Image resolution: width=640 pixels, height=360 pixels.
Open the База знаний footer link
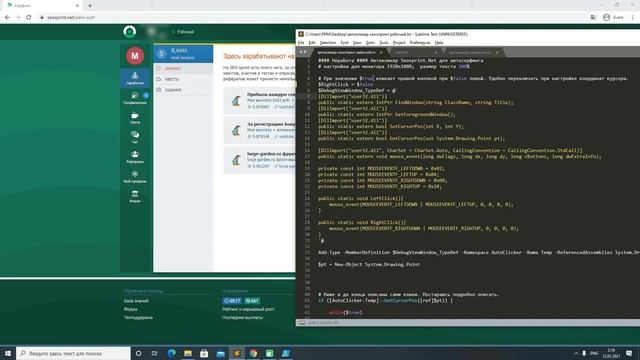pos(136,301)
